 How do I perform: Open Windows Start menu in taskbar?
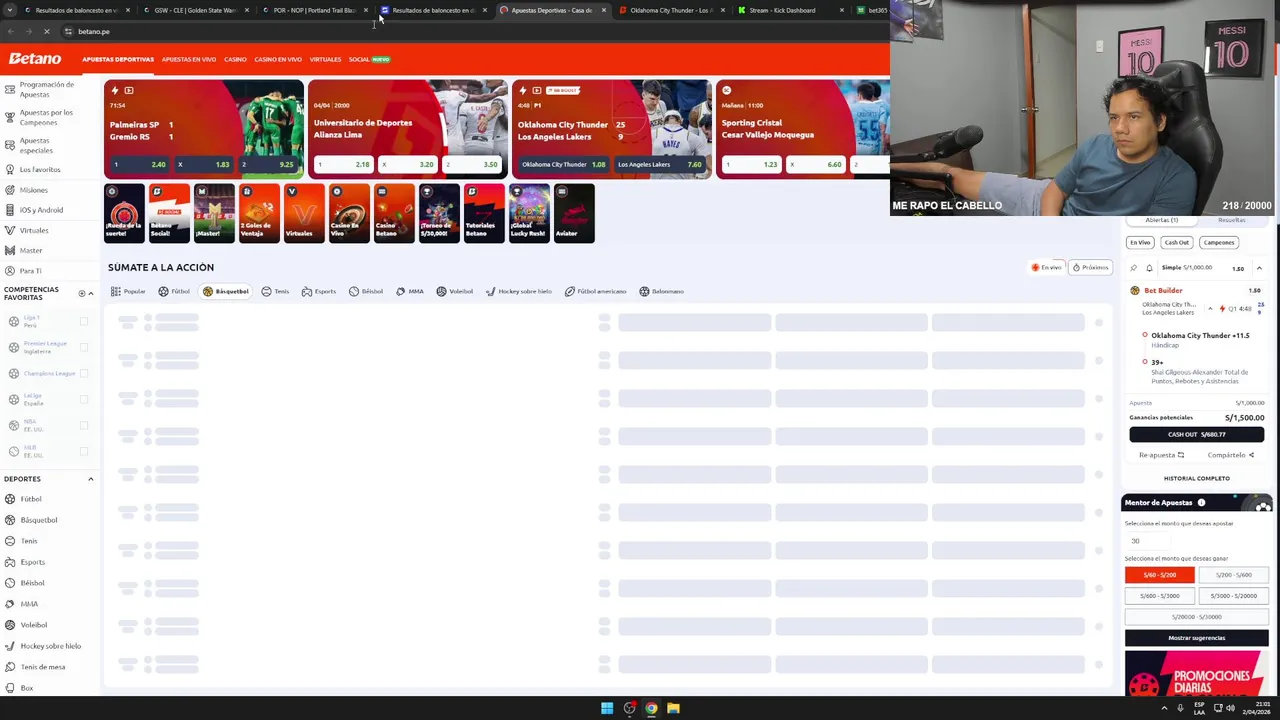pyautogui.click(x=607, y=708)
